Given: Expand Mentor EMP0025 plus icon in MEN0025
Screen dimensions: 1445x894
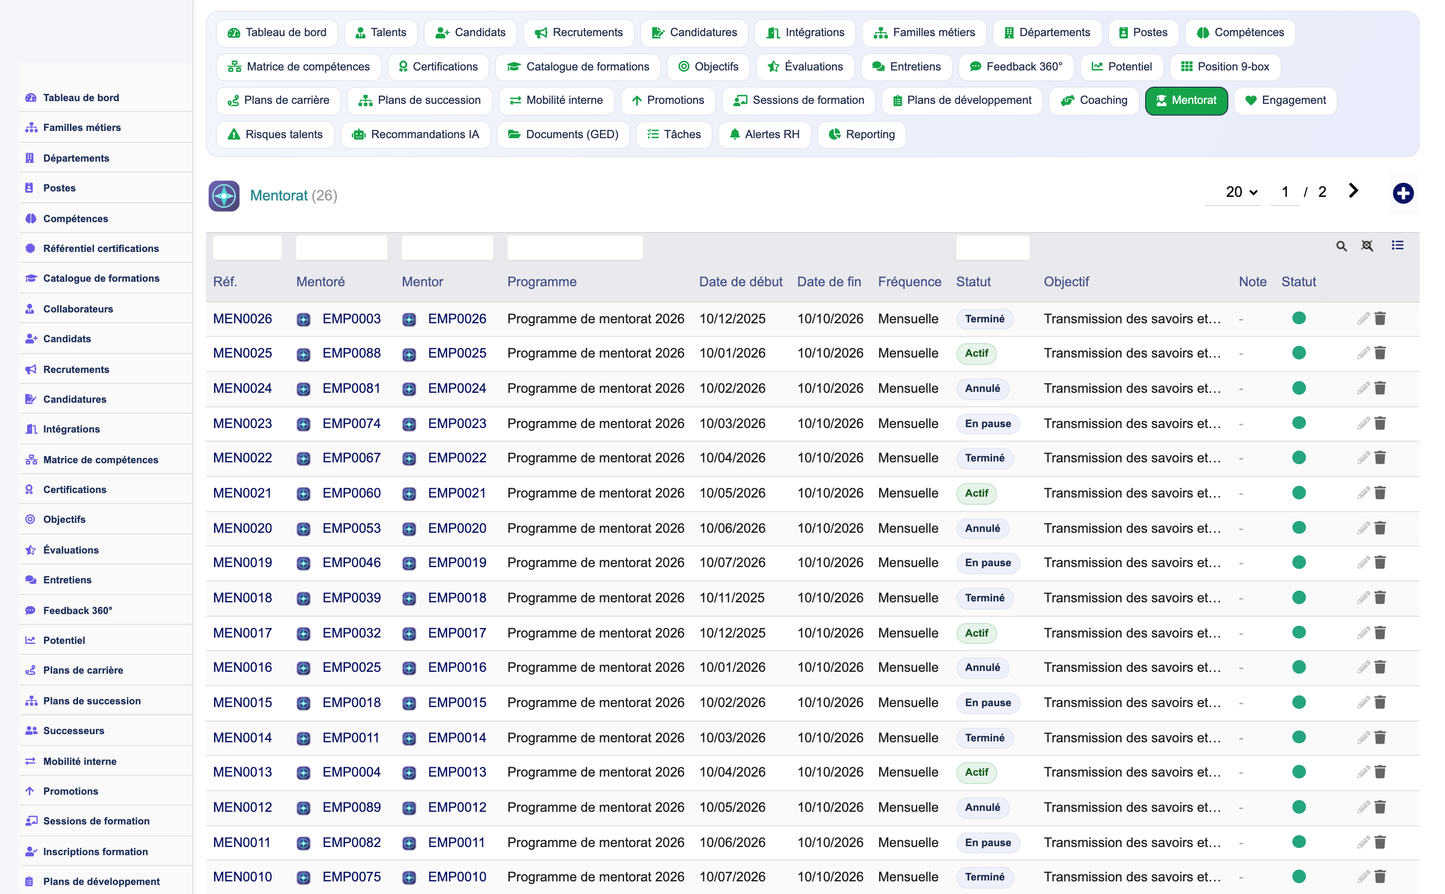Looking at the screenshot, I should (x=409, y=354).
